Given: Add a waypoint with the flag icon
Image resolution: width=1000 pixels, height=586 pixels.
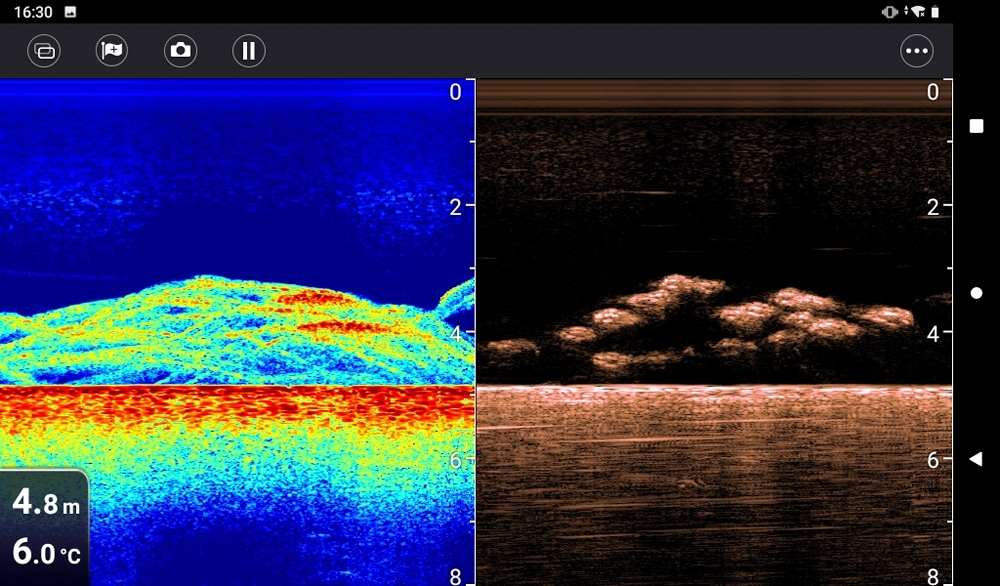Looking at the screenshot, I should [x=112, y=51].
